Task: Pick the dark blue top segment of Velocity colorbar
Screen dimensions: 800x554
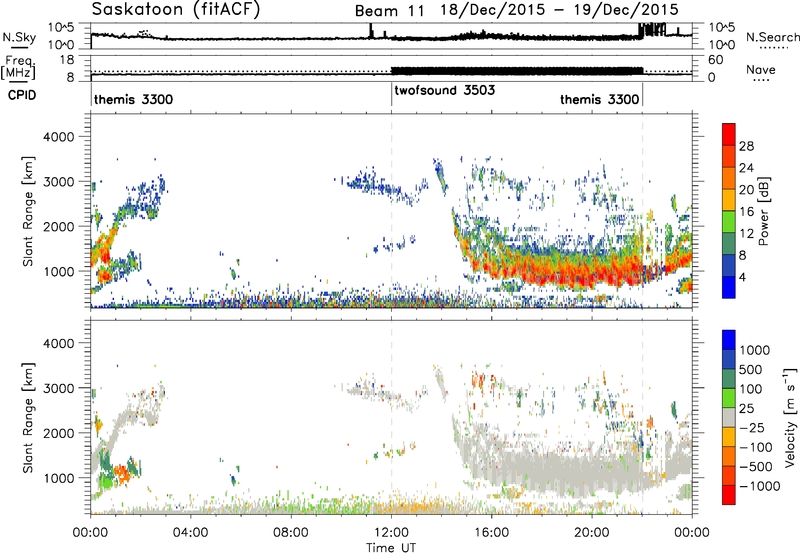Action: click(x=729, y=339)
